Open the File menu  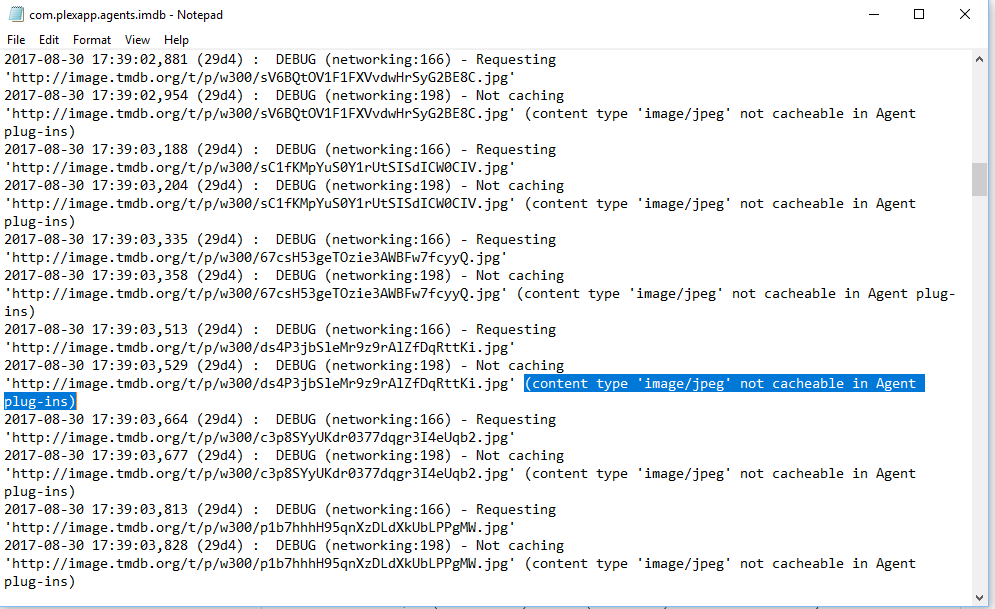(16, 40)
